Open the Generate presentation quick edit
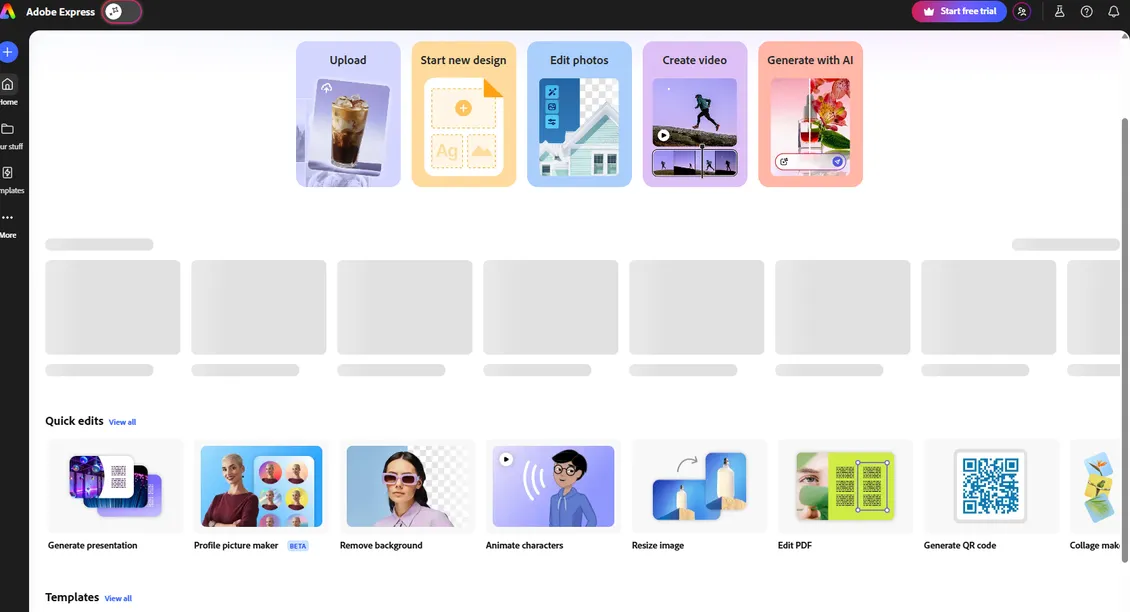Viewport: 1130px width, 612px height. tap(115, 496)
